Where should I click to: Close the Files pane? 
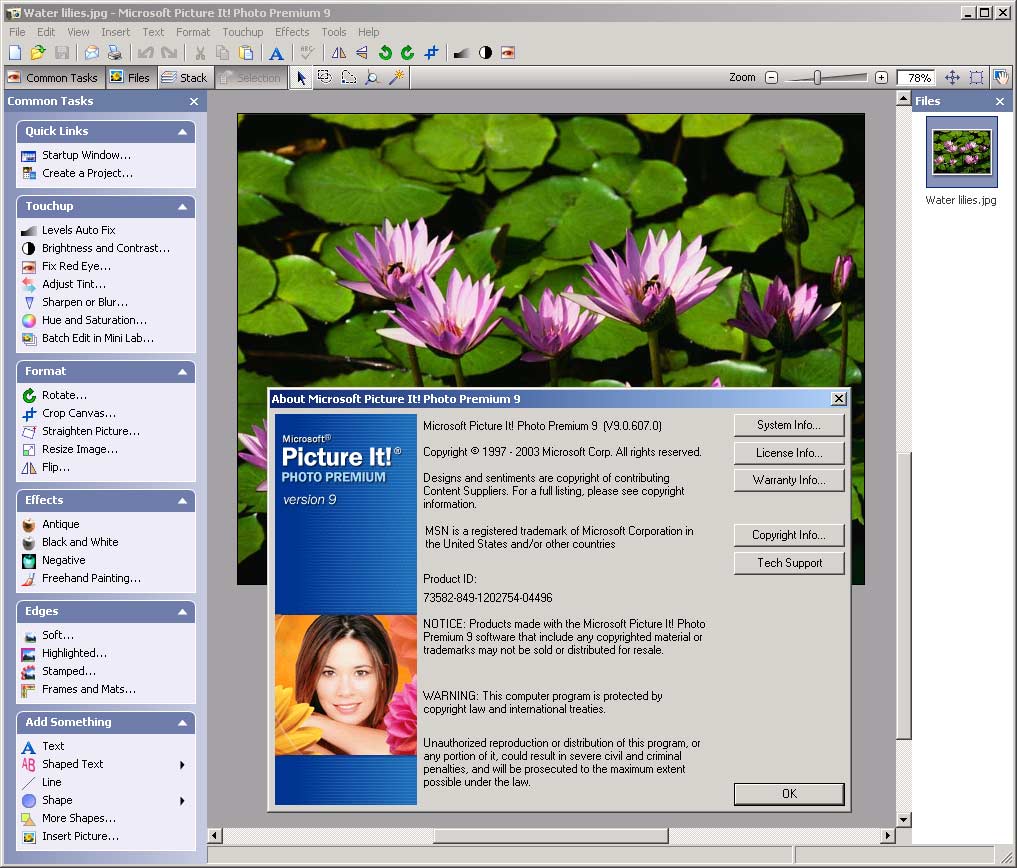1000,102
